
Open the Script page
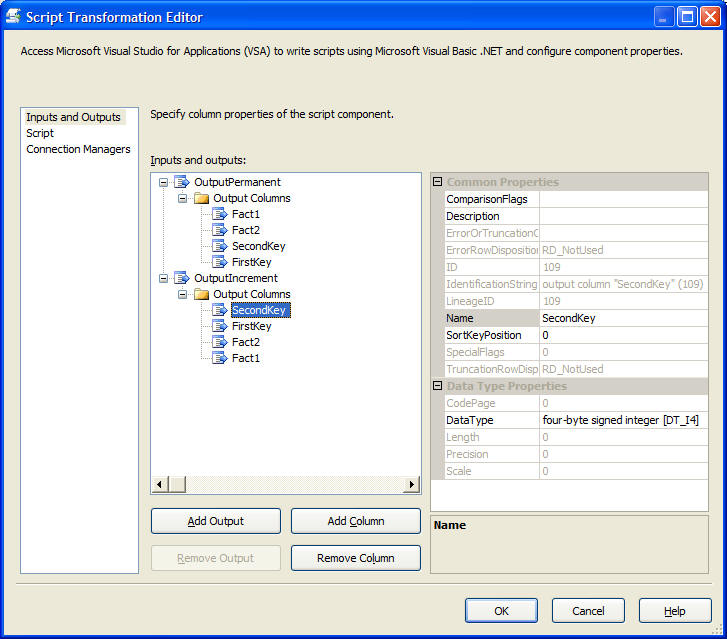(40, 133)
